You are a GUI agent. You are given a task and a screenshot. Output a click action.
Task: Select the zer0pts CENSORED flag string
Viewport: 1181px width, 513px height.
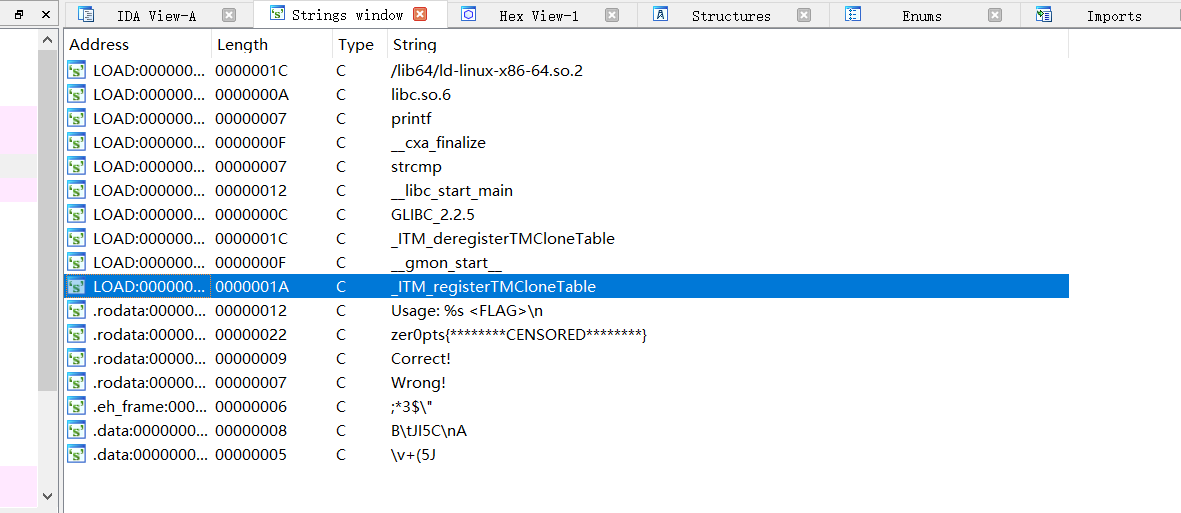519,335
